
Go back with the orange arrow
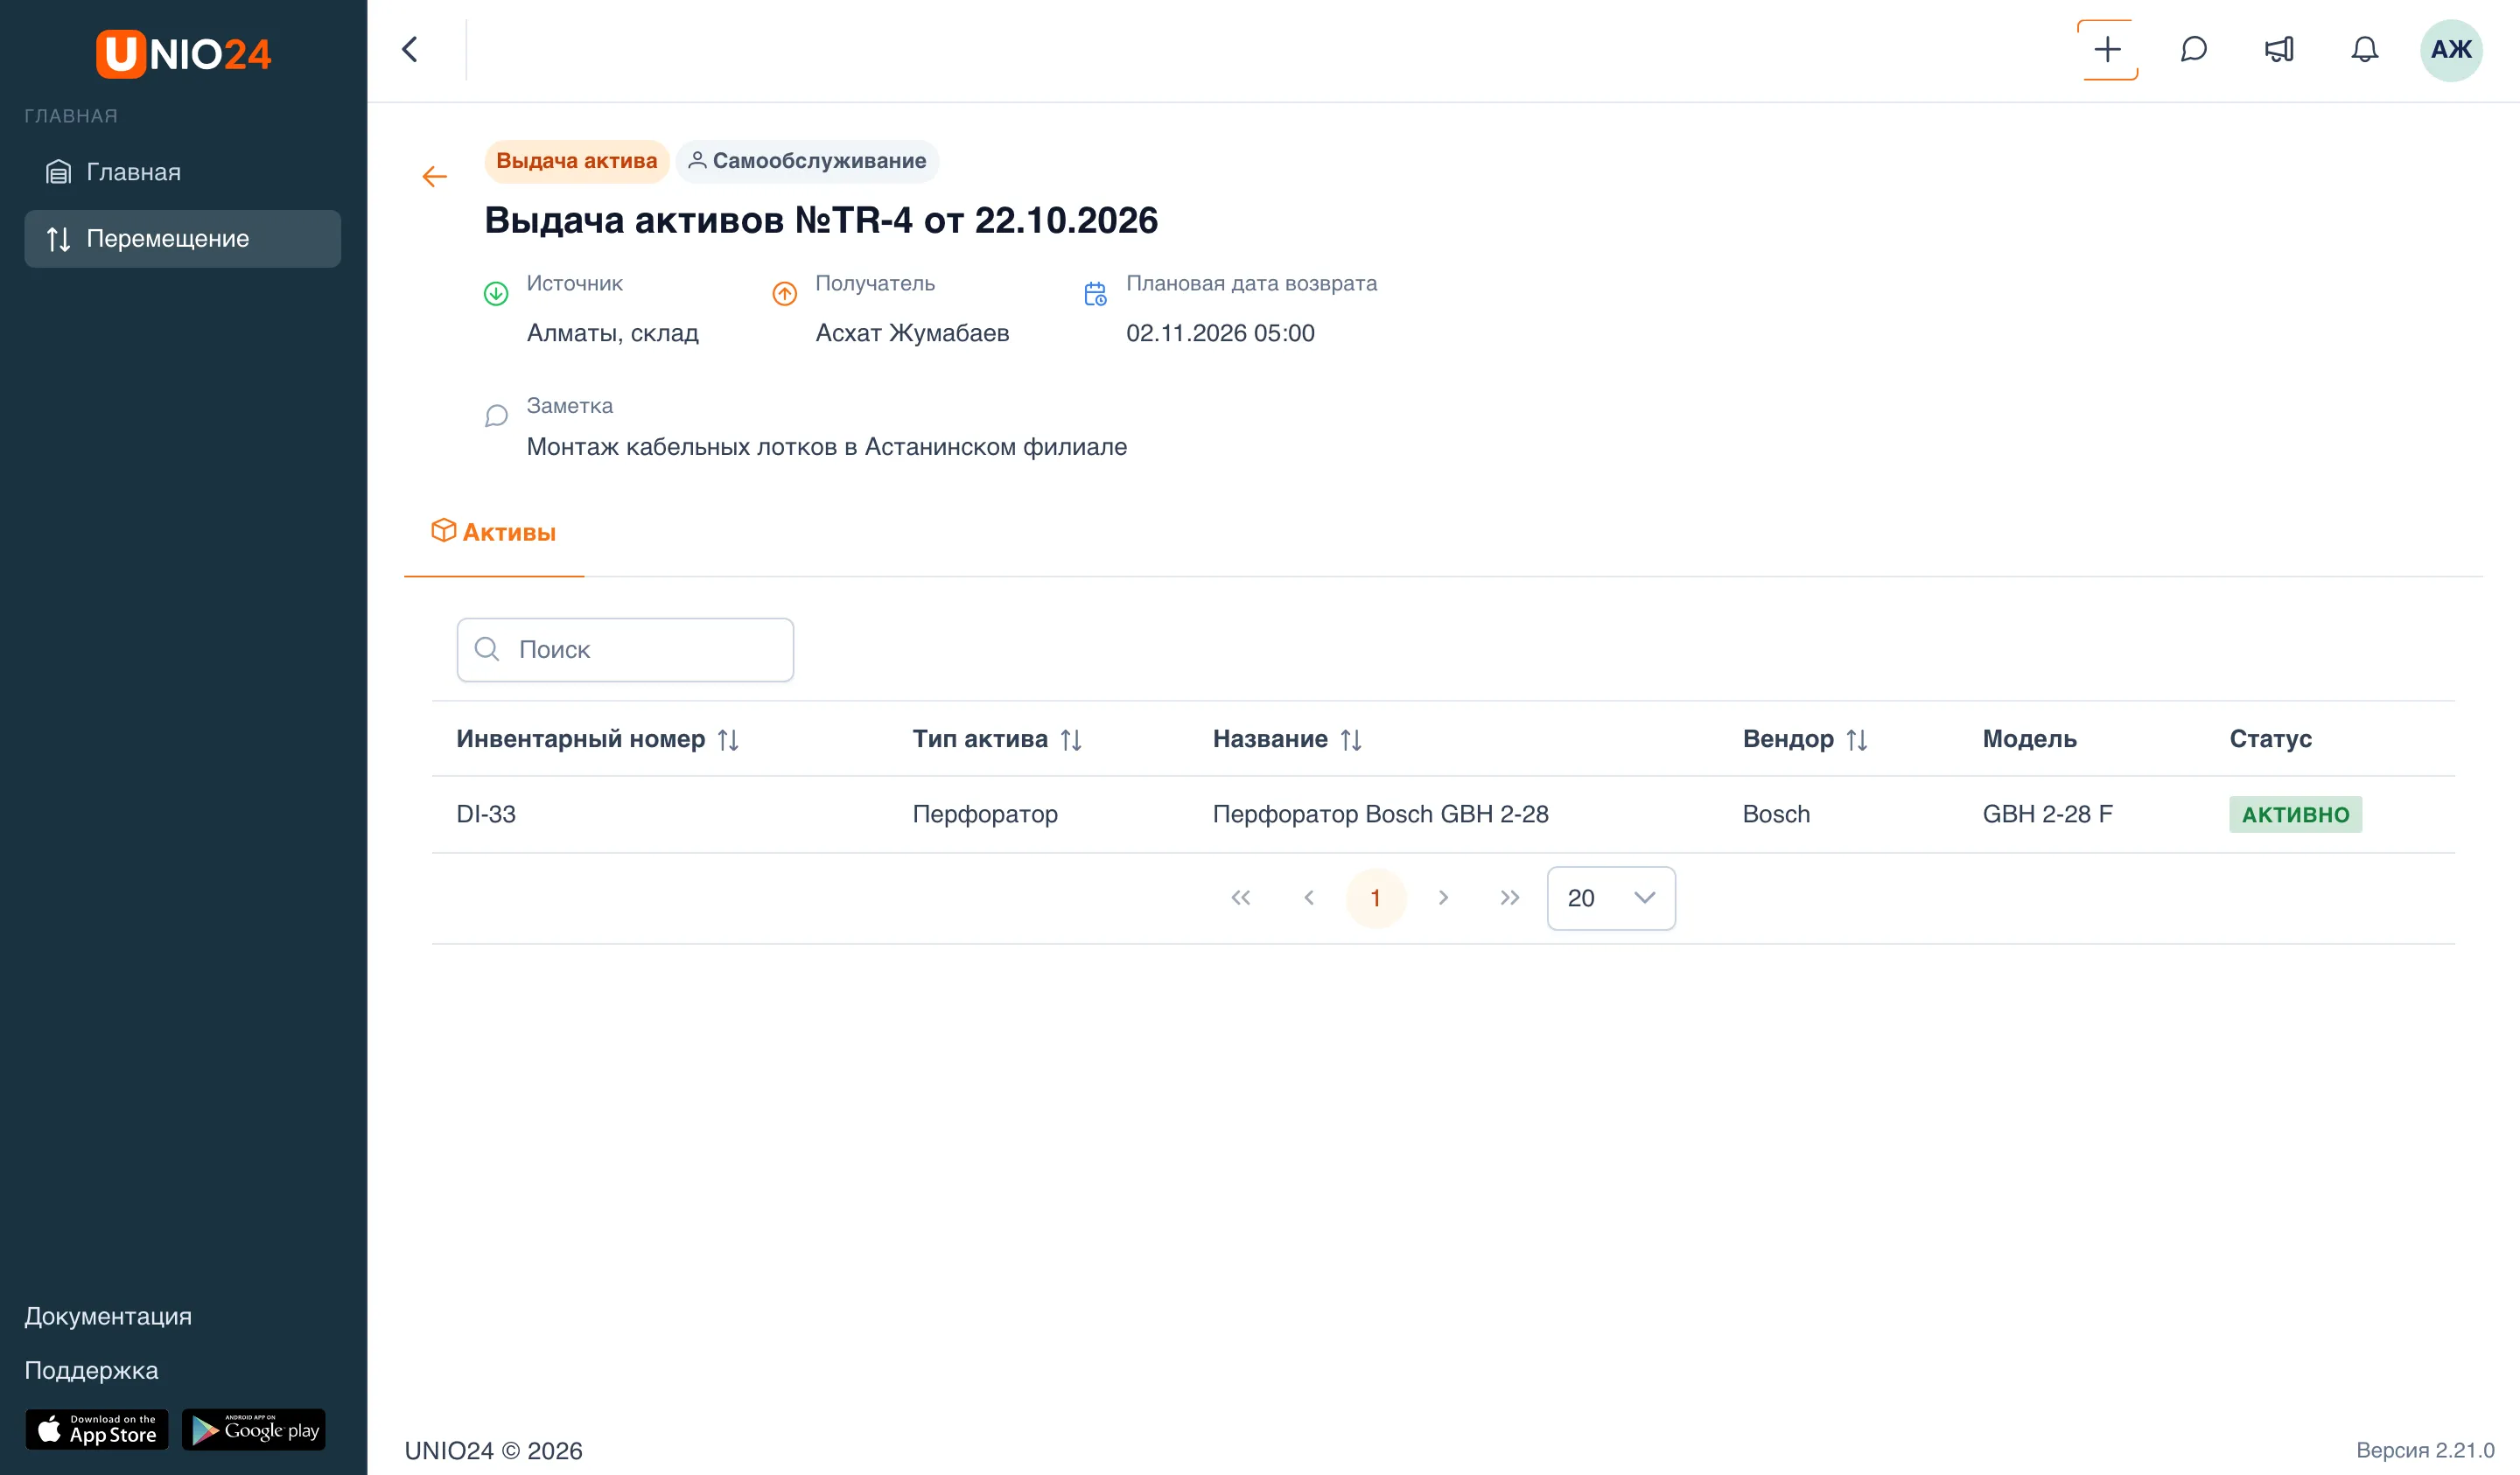[434, 177]
